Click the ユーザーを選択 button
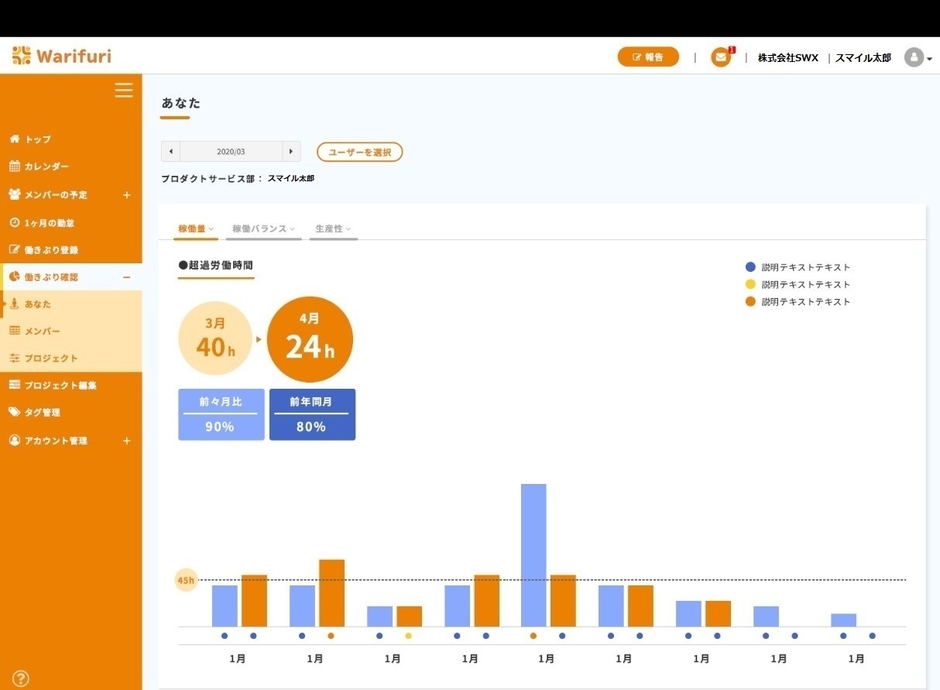This screenshot has width=940, height=690. (359, 152)
